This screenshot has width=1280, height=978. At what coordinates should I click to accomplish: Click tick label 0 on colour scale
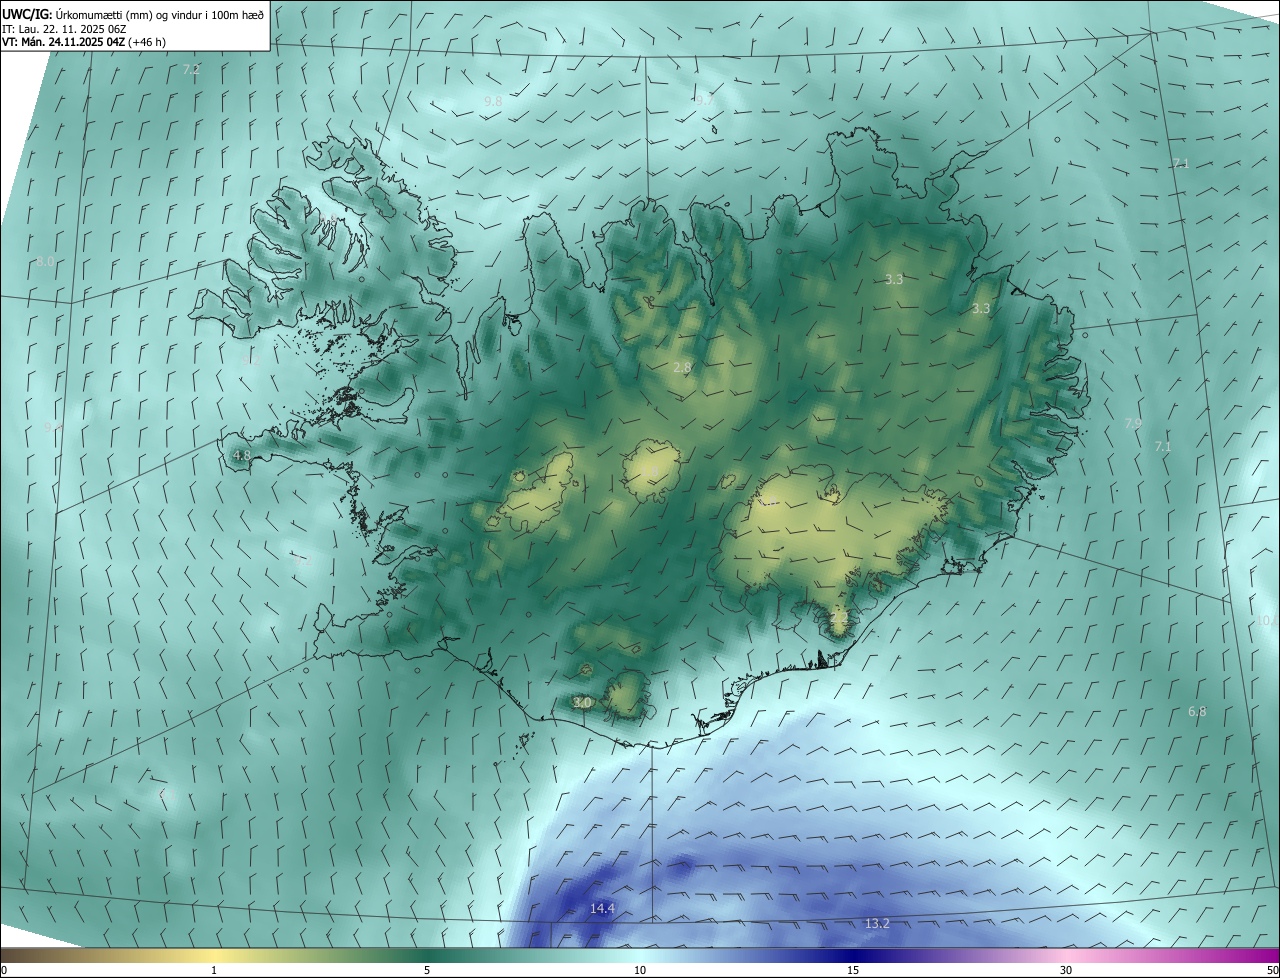click(4, 970)
